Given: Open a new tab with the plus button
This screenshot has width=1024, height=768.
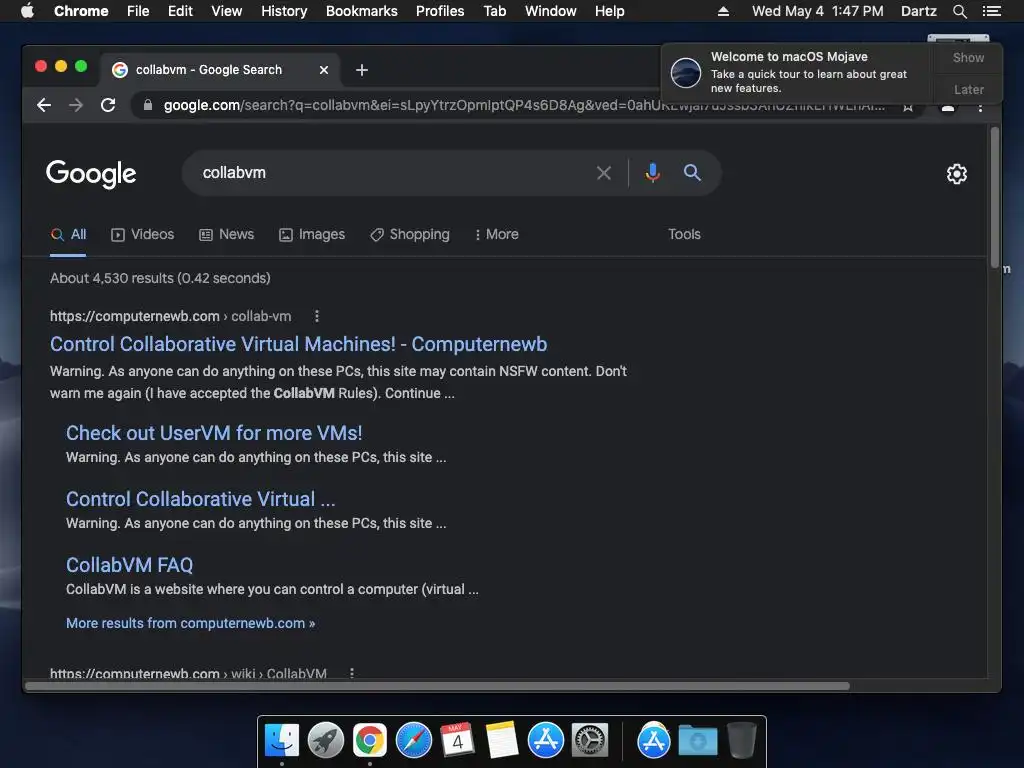Looking at the screenshot, I should (x=362, y=70).
